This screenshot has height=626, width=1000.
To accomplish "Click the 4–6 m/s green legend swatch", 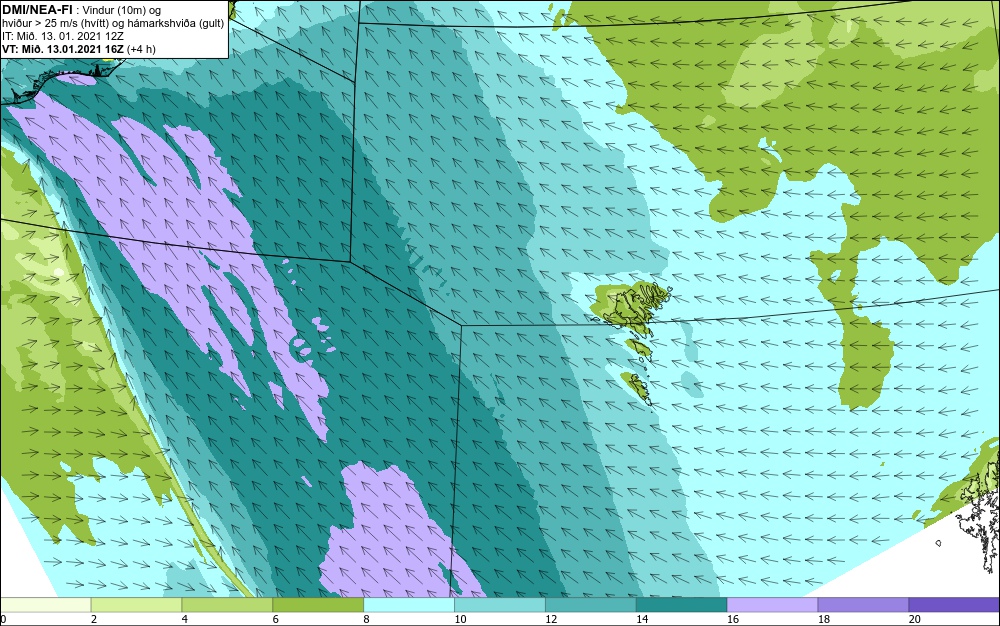I will (227, 605).
